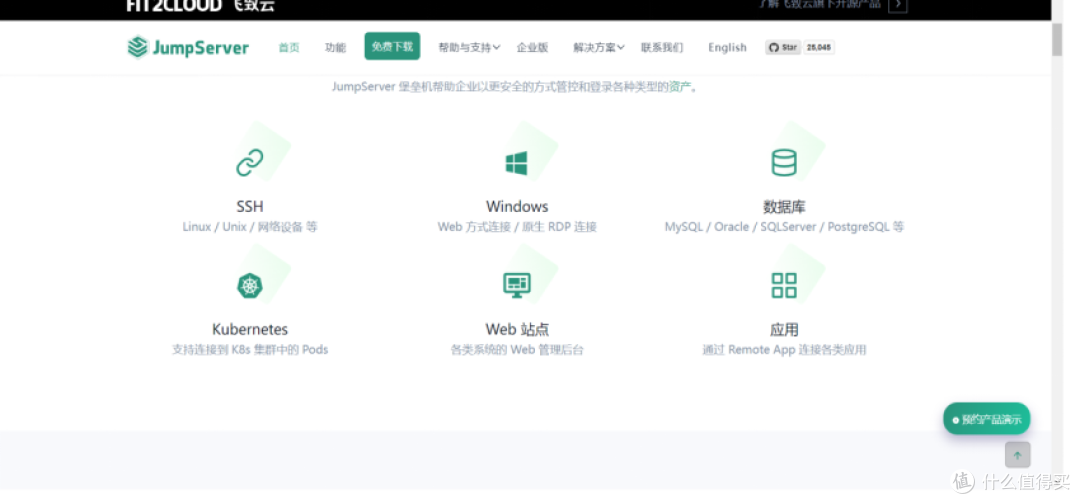Viewport: 1080px width, 504px height.
Task: Click the Web 站点 heading
Action: [x=517, y=329]
